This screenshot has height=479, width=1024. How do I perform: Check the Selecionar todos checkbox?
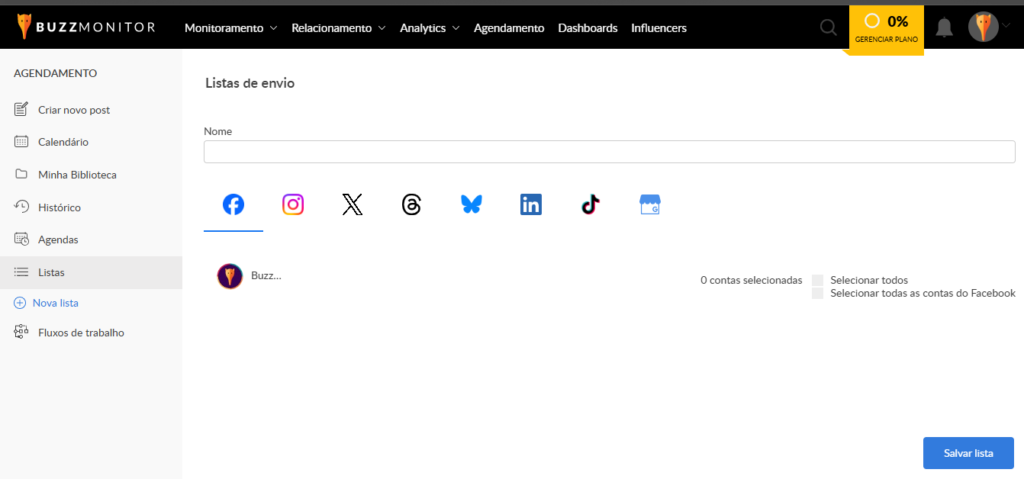(818, 280)
